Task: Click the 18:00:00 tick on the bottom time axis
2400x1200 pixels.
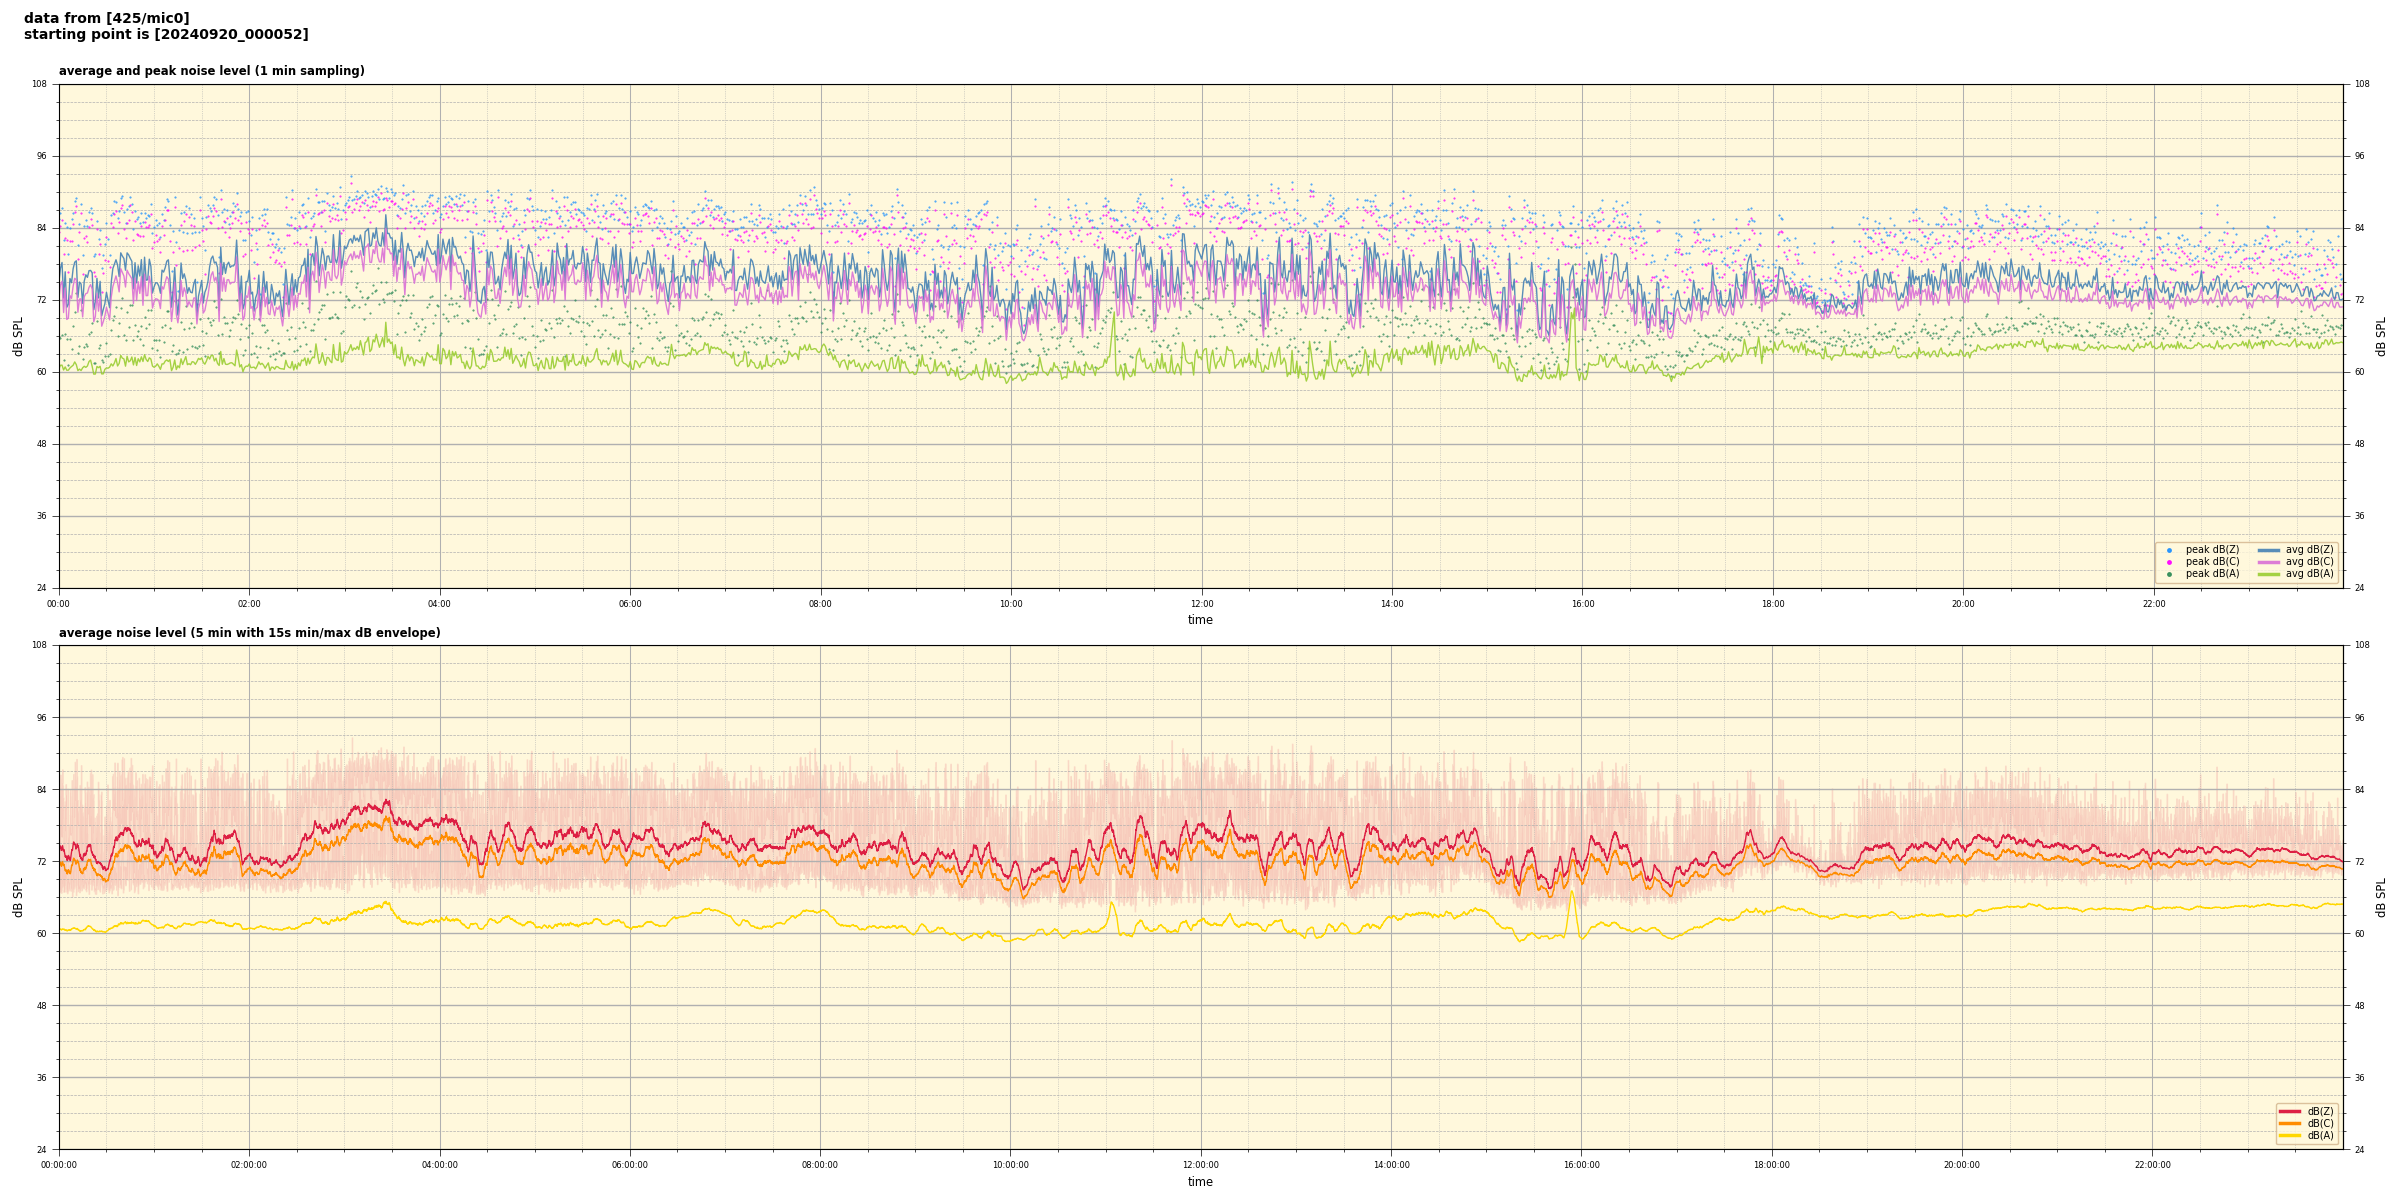Action: pos(1771,1165)
